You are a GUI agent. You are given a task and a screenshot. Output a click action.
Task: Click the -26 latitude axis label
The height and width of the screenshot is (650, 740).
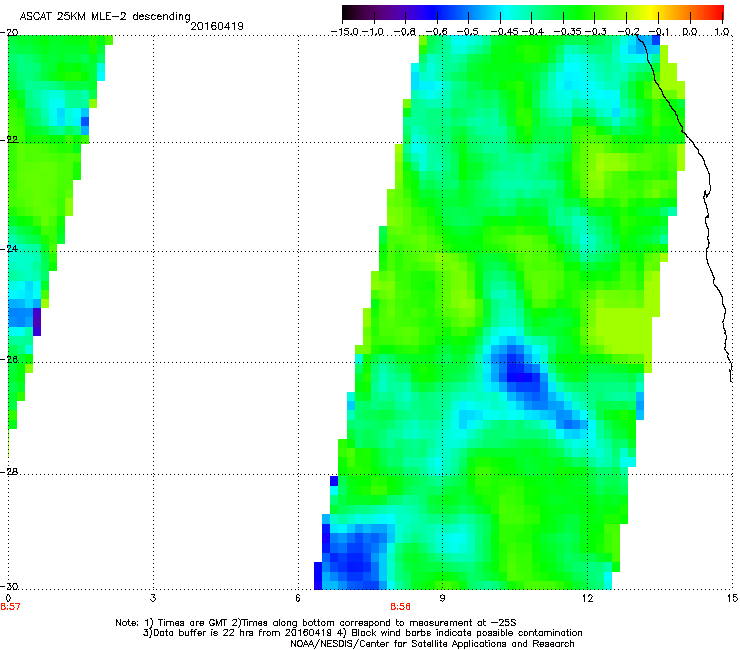coord(9,359)
